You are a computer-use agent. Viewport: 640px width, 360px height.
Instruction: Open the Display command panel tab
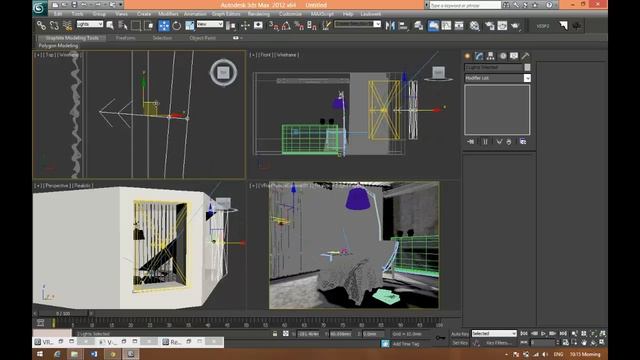[514, 56]
